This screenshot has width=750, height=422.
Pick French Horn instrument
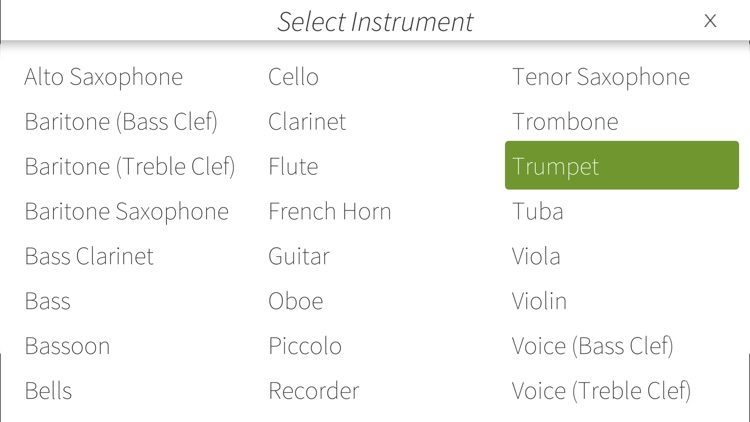tap(330, 212)
